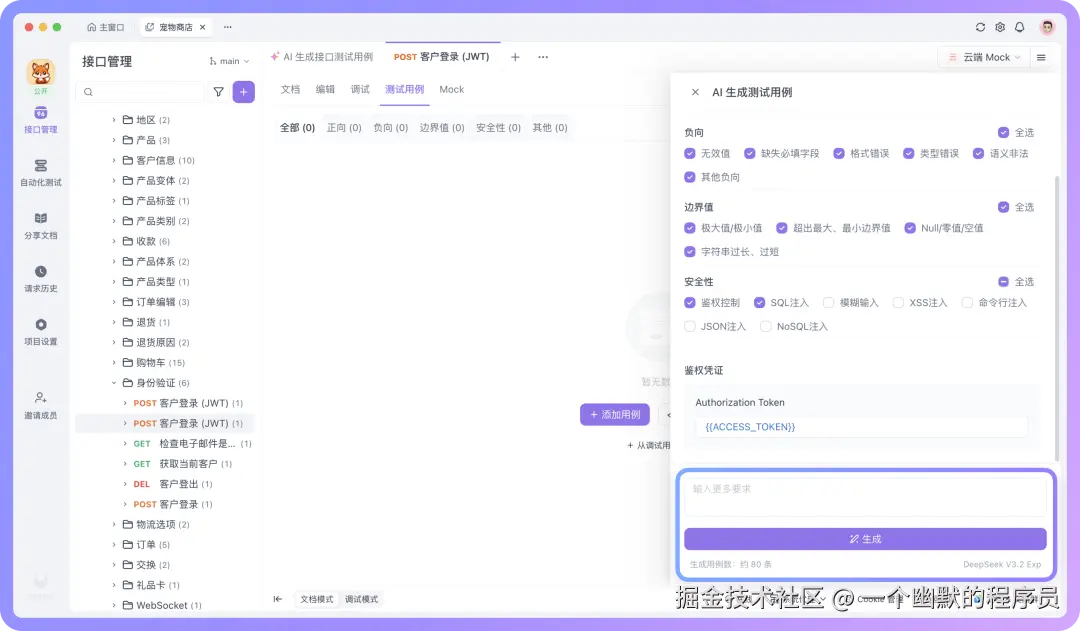Open the 请求历史 panel
The width and height of the screenshot is (1080, 631).
(x=40, y=277)
